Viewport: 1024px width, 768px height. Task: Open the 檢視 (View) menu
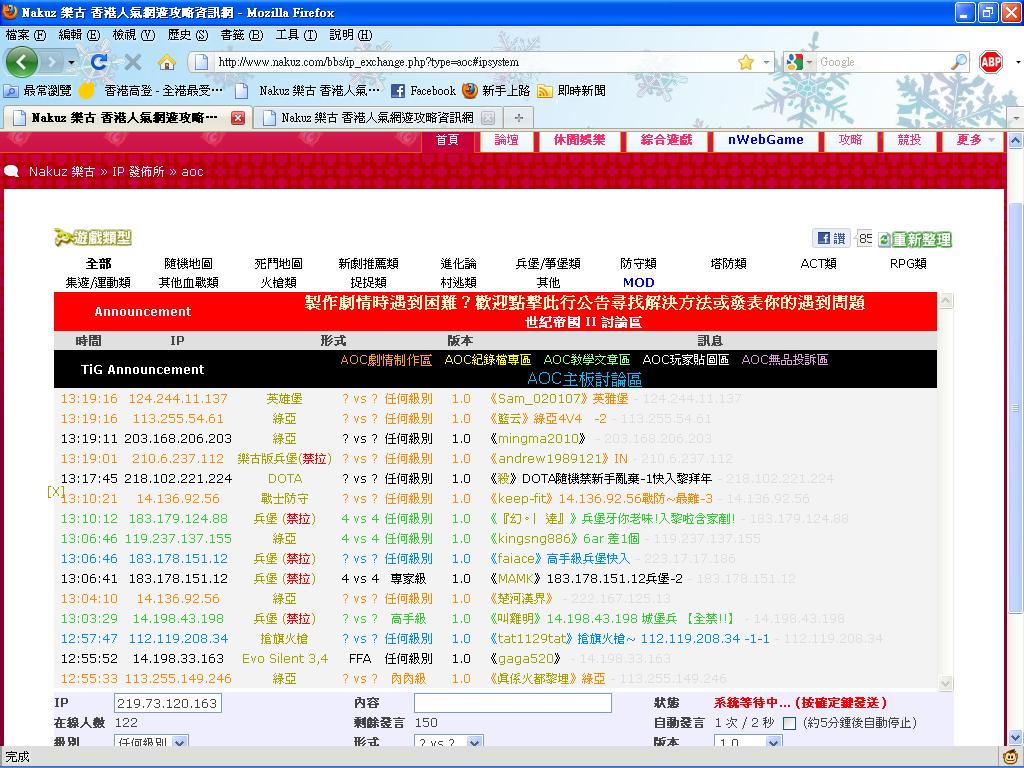click(x=133, y=35)
